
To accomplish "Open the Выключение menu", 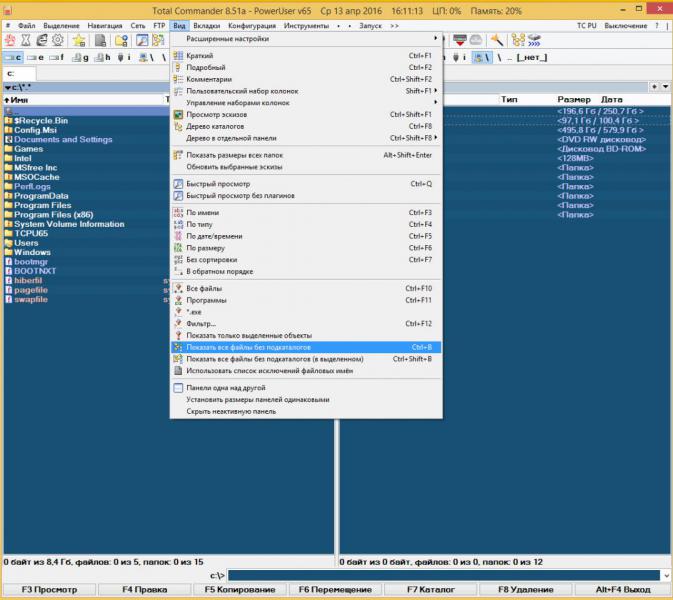I will coord(625,26).
